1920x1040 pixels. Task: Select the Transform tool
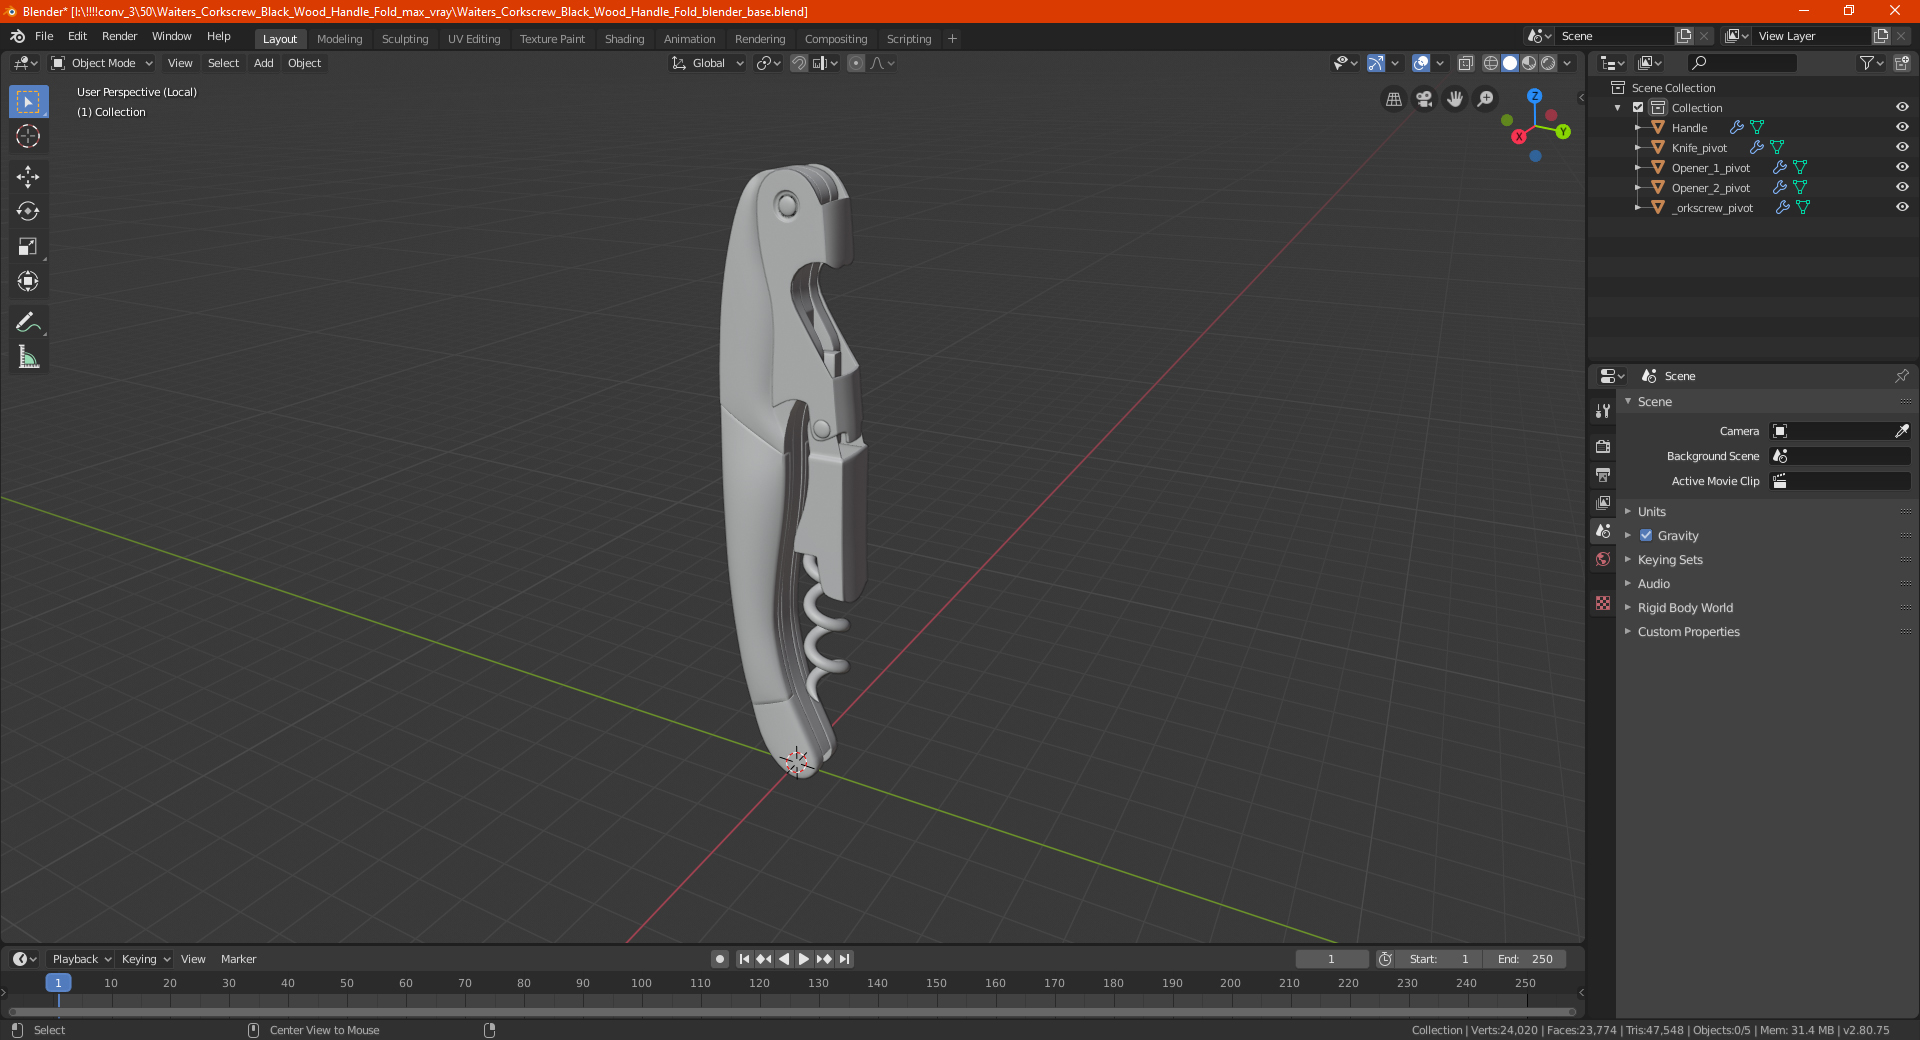point(28,282)
